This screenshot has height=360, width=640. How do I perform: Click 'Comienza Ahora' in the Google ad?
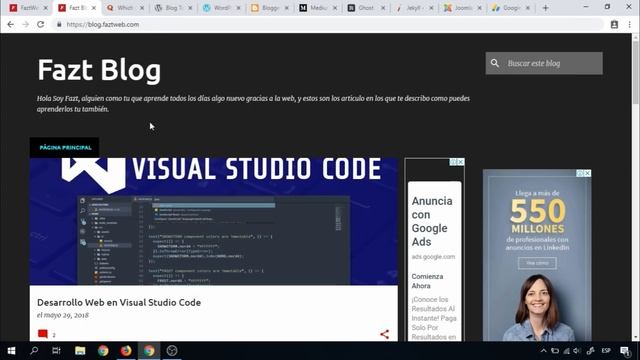click(427, 281)
